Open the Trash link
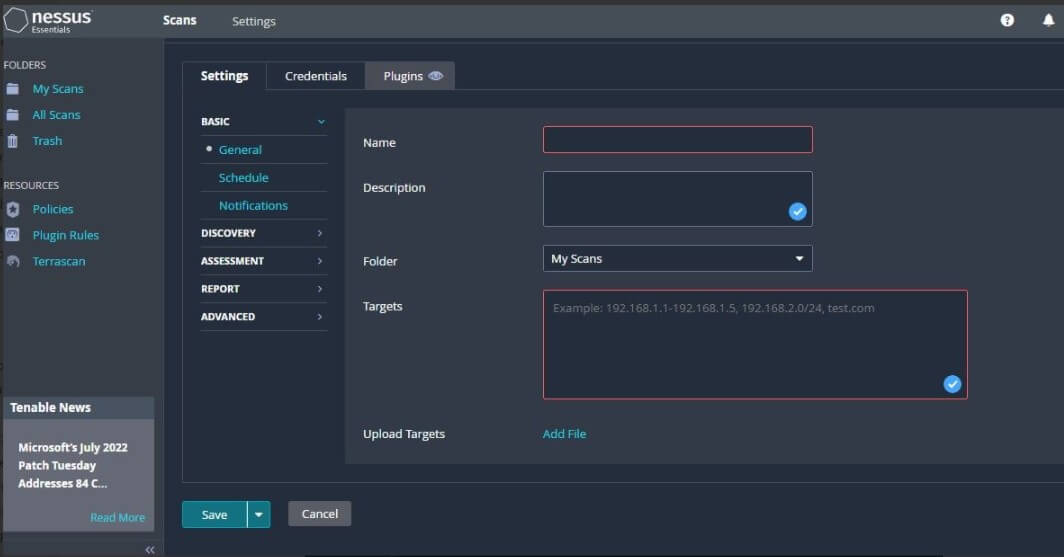Image resolution: width=1064 pixels, height=557 pixels. (x=48, y=140)
